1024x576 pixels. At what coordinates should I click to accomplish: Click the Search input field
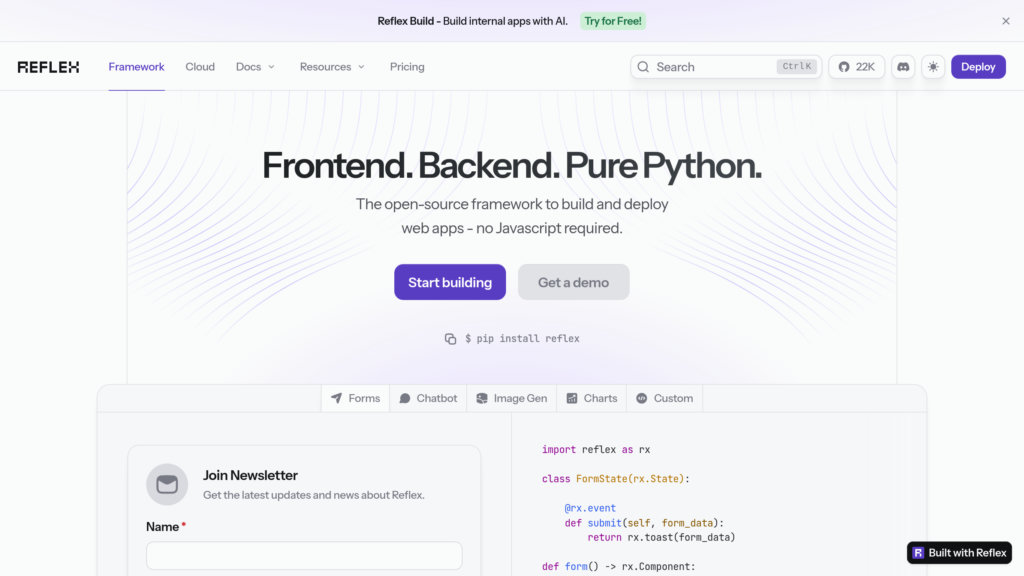[x=726, y=67]
